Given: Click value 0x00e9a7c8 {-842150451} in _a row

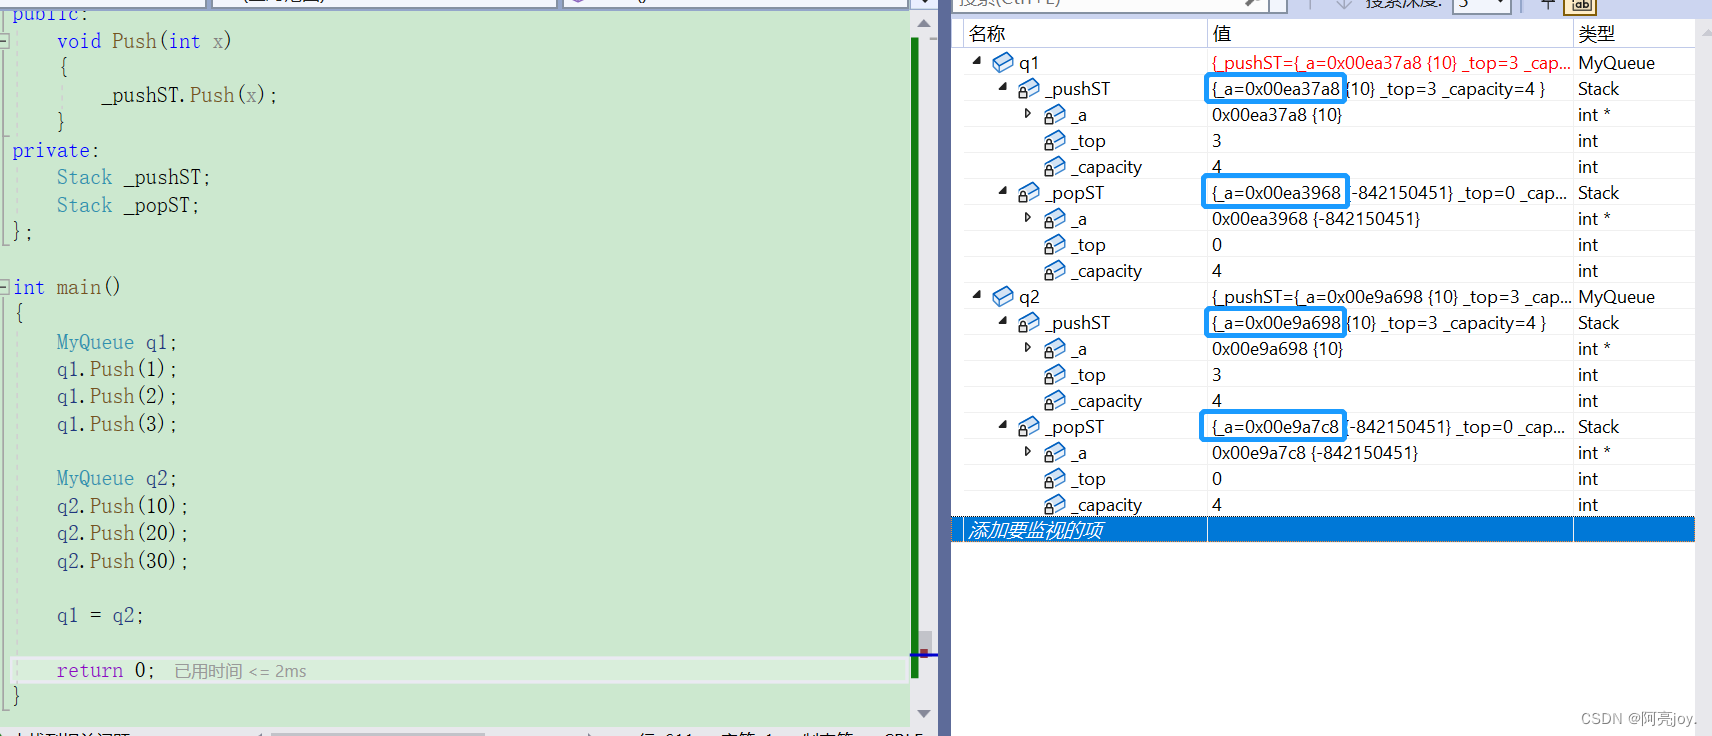Looking at the screenshot, I should pos(1315,453).
